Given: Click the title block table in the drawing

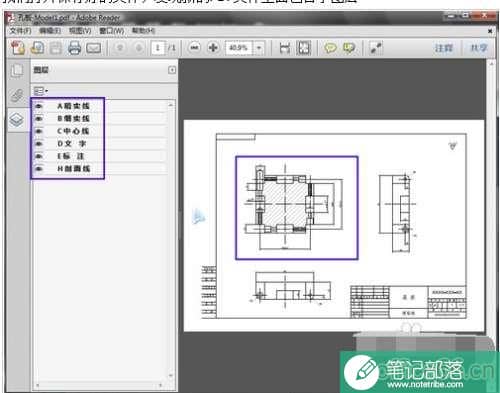Looking at the screenshot, I should coord(408,302).
